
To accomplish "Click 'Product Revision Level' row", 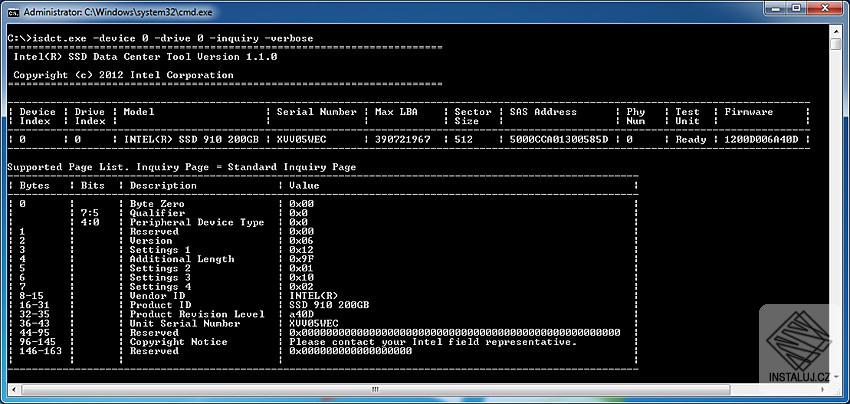I will click(x=197, y=315).
